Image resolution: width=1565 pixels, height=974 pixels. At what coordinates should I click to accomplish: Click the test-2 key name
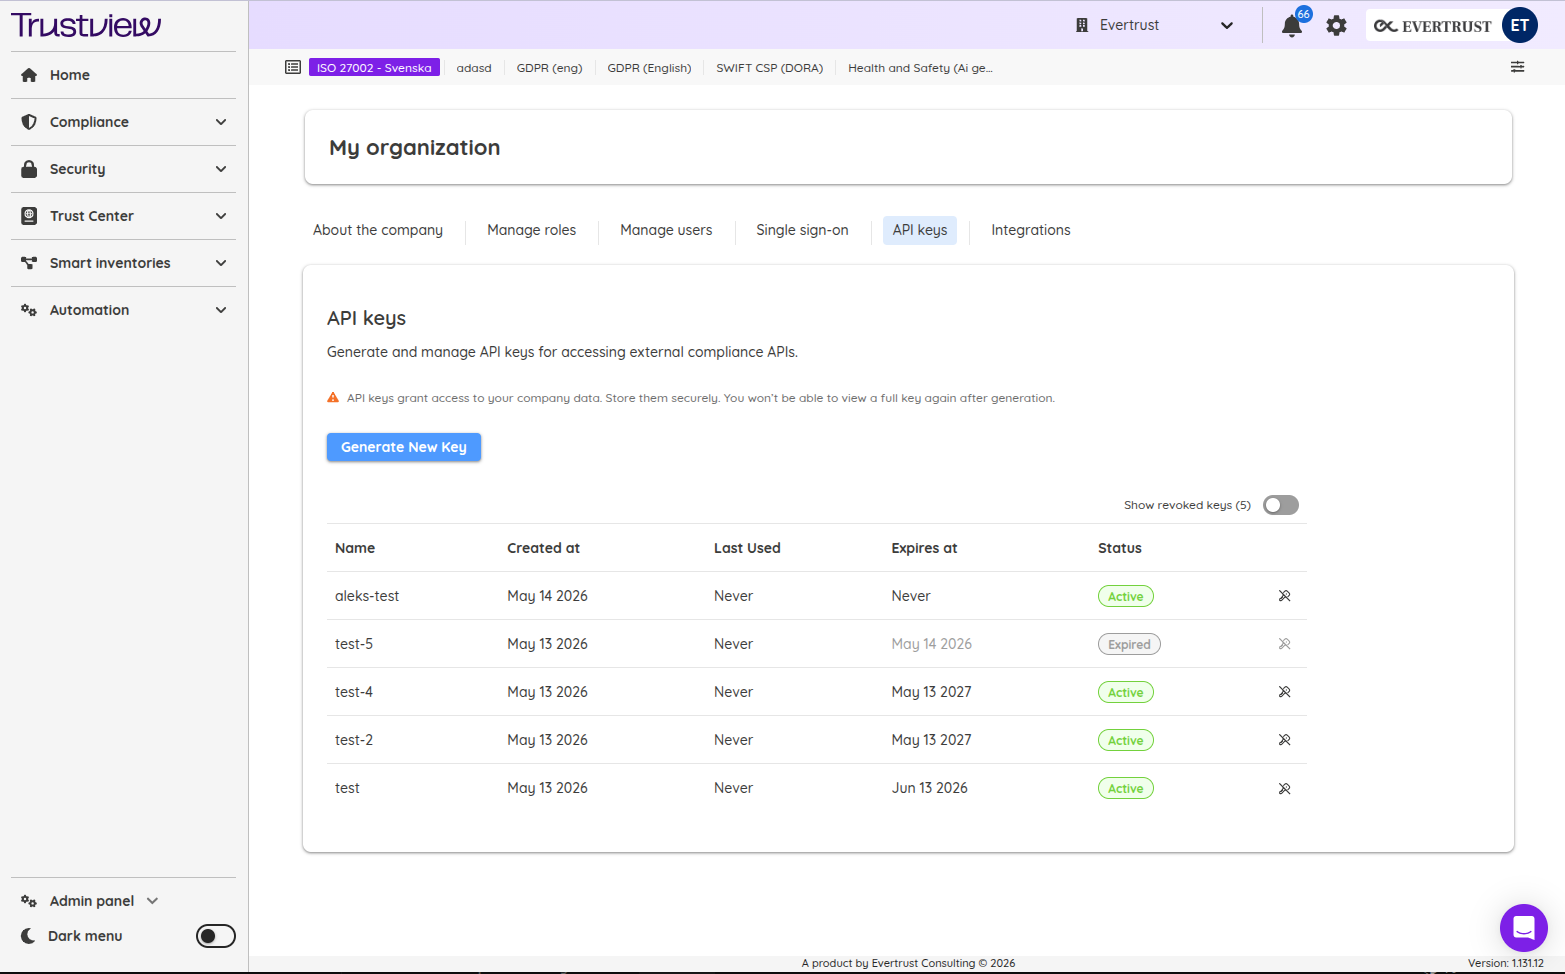(354, 740)
